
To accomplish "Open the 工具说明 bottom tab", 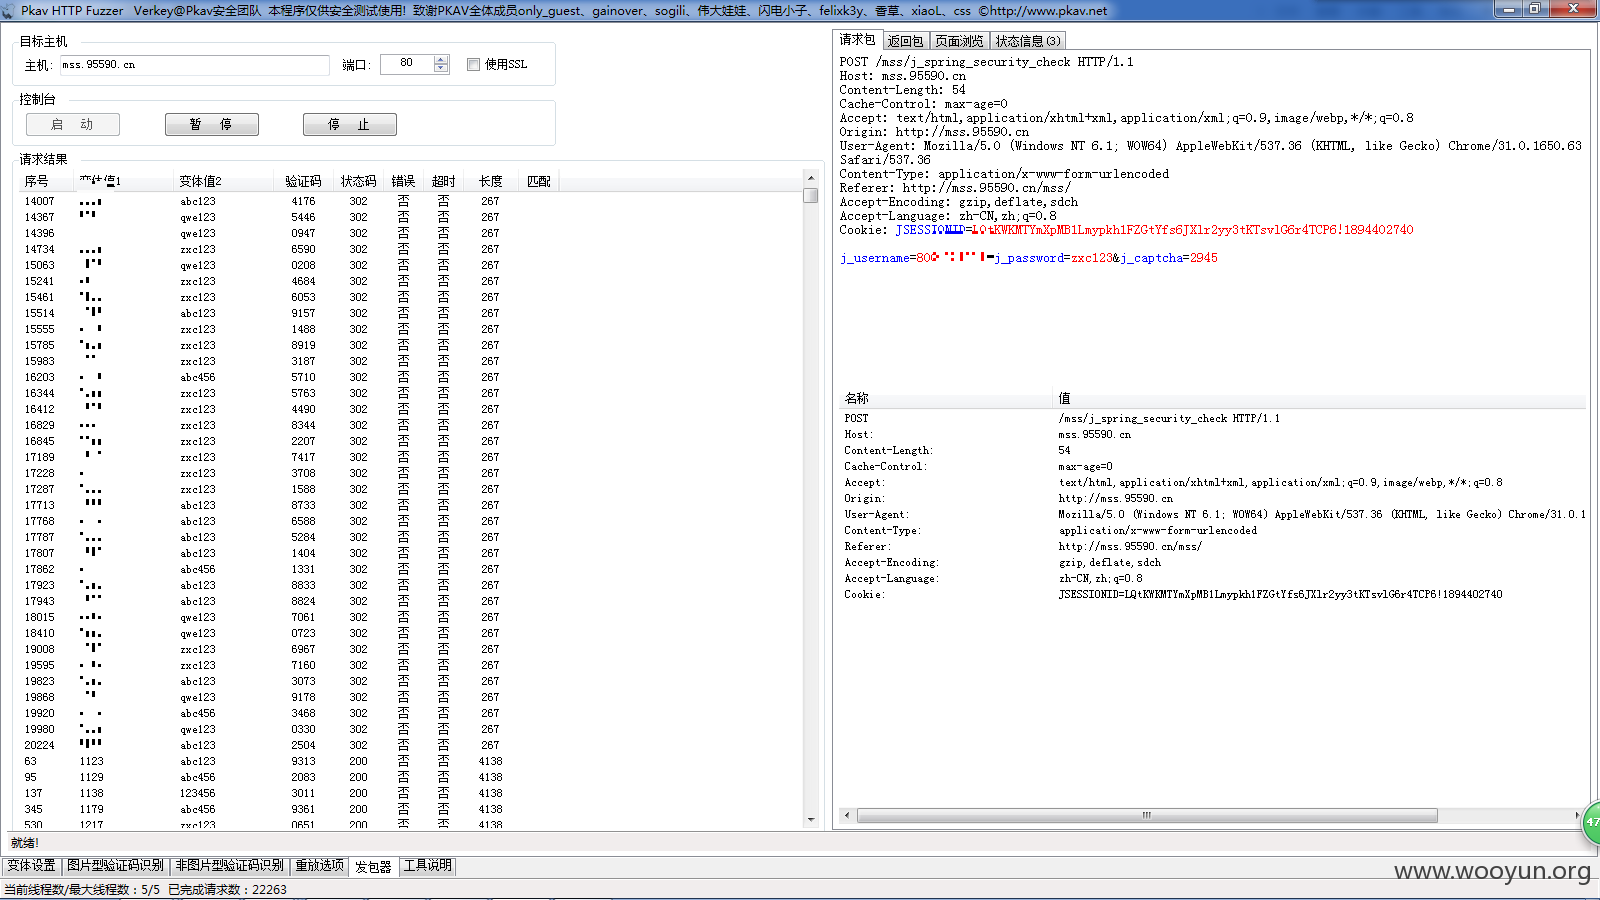I will (427, 866).
